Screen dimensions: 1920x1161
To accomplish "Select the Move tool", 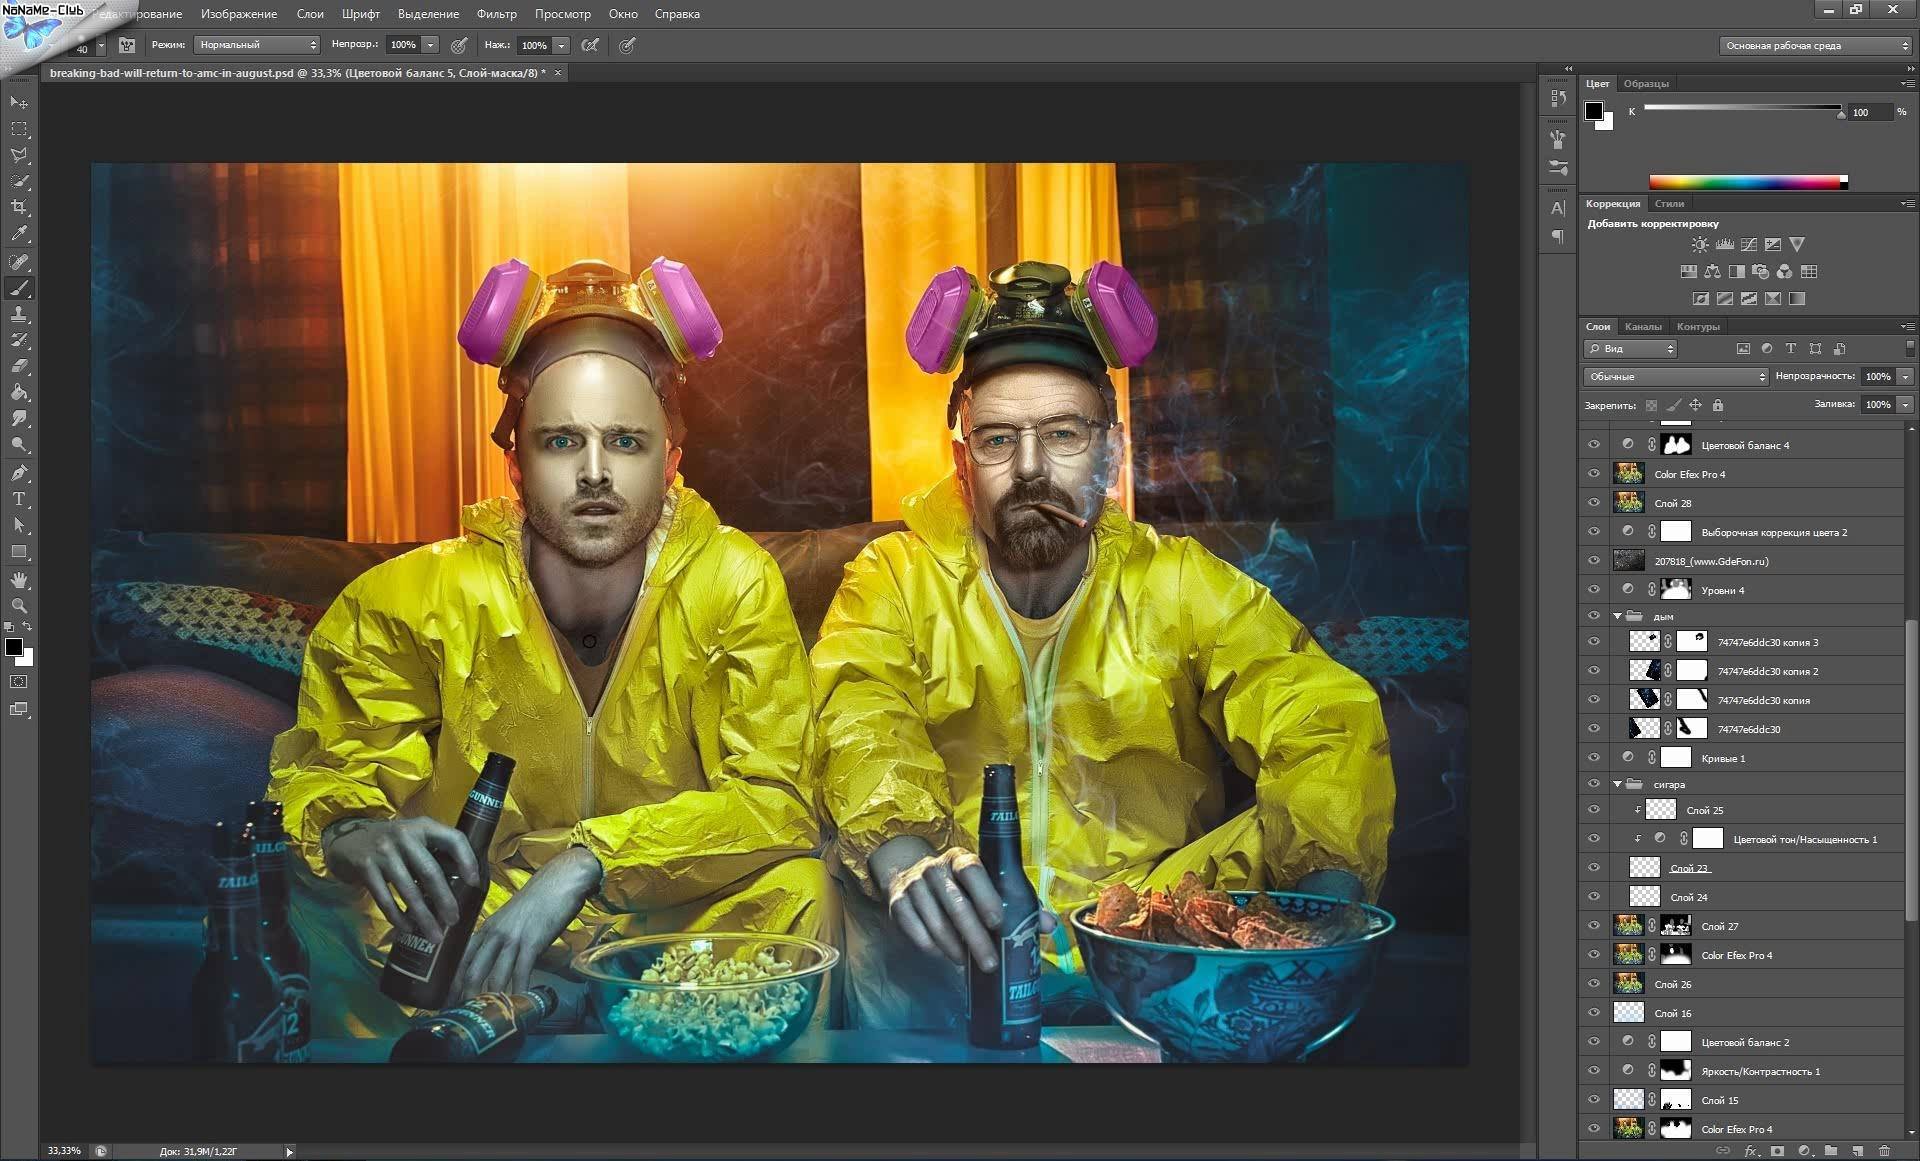I will [19, 103].
